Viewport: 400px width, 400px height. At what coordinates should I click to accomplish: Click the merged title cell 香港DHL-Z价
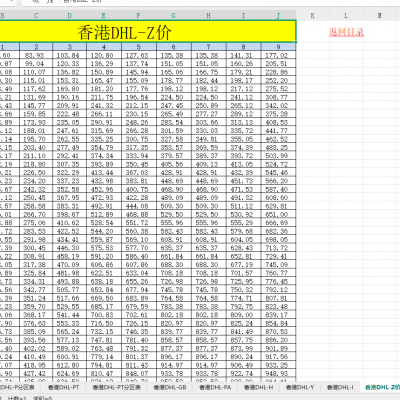(148, 32)
